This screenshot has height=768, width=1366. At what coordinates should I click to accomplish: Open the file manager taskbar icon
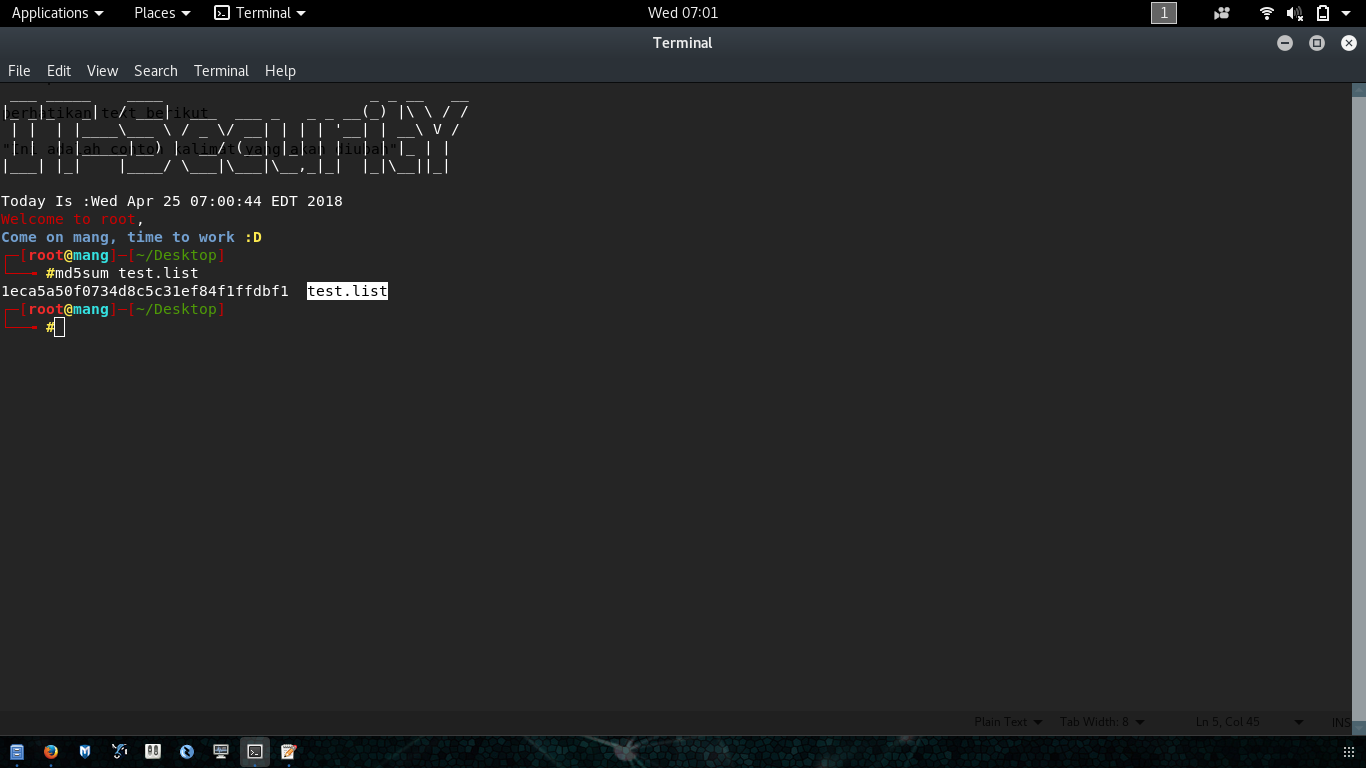[16, 751]
